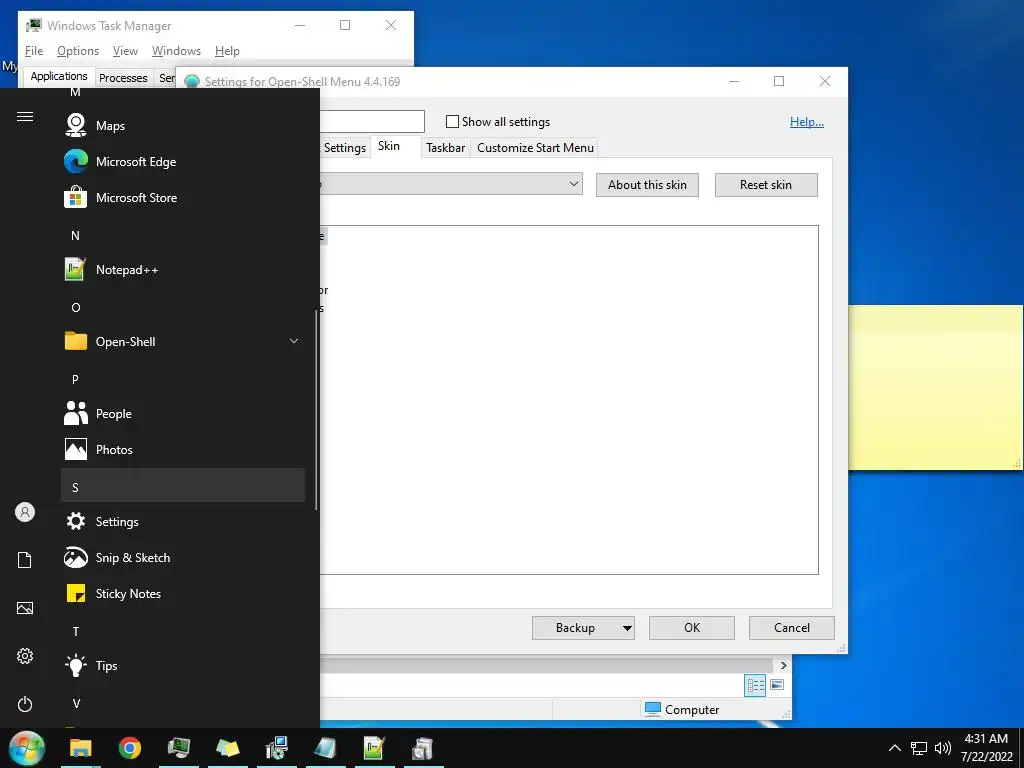Click the installer taskbar icon with disc
This screenshot has width=1024, height=768.
[x=277, y=748]
